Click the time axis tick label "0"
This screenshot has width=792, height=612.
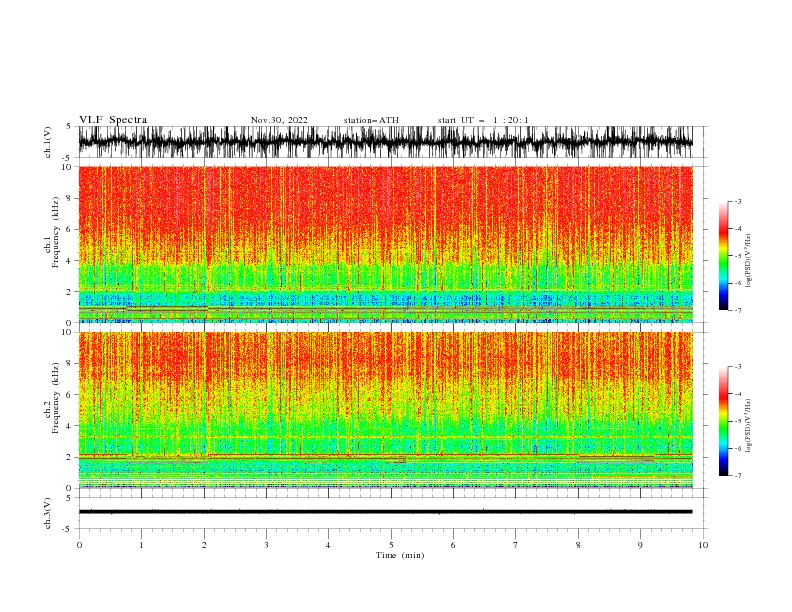pos(79,545)
